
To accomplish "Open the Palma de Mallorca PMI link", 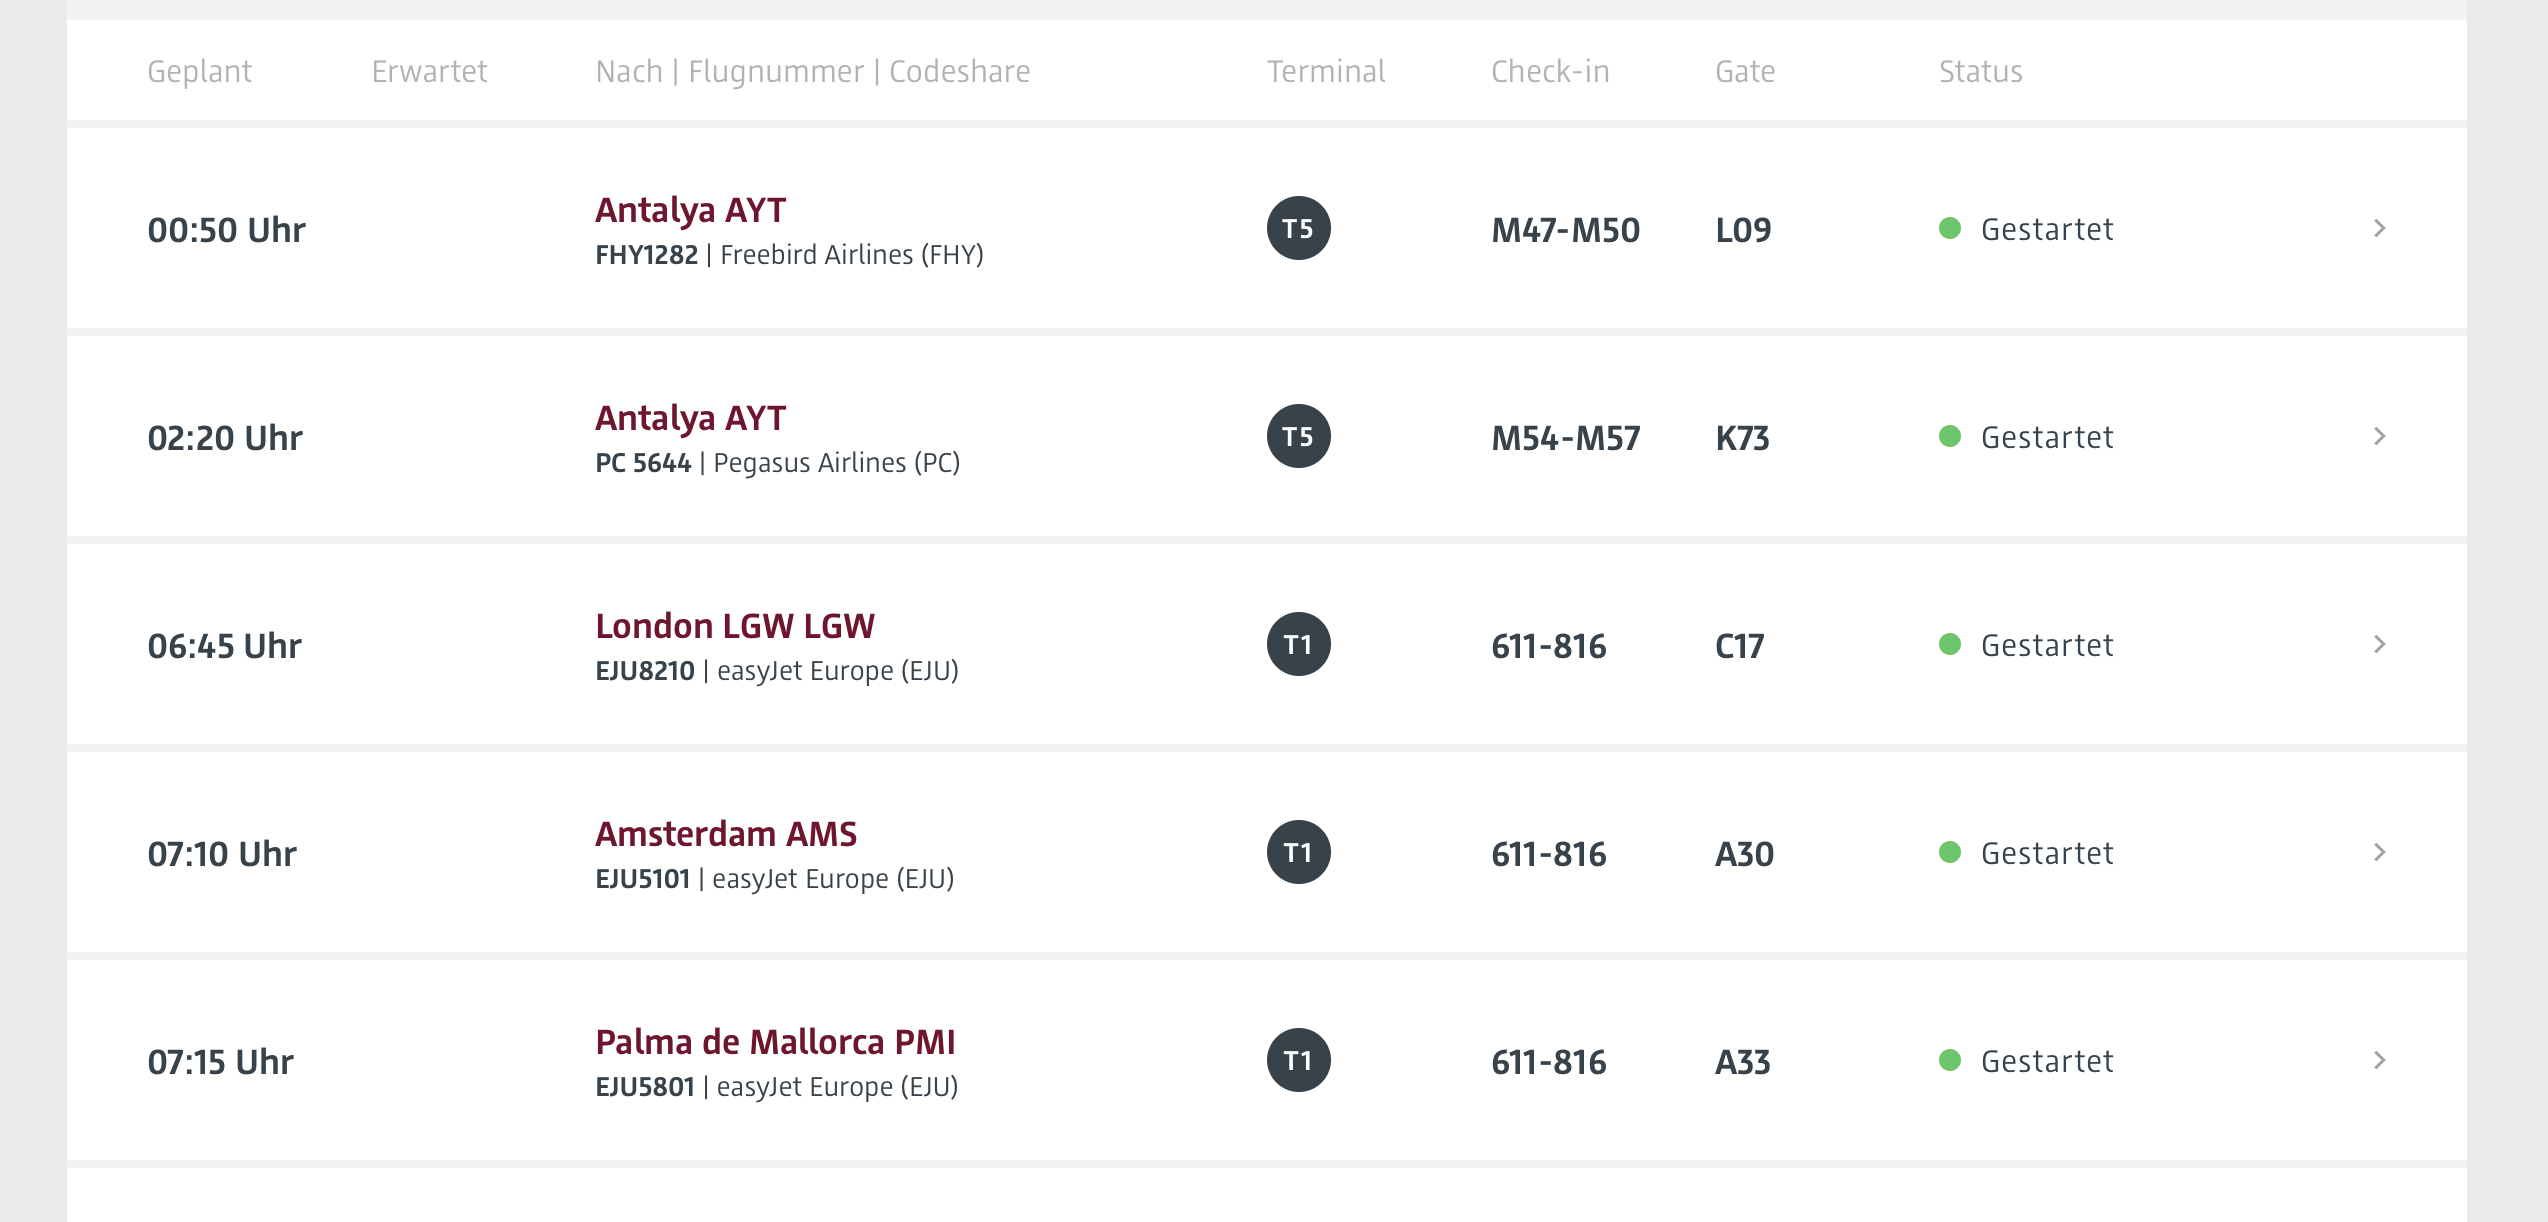I will point(775,1042).
